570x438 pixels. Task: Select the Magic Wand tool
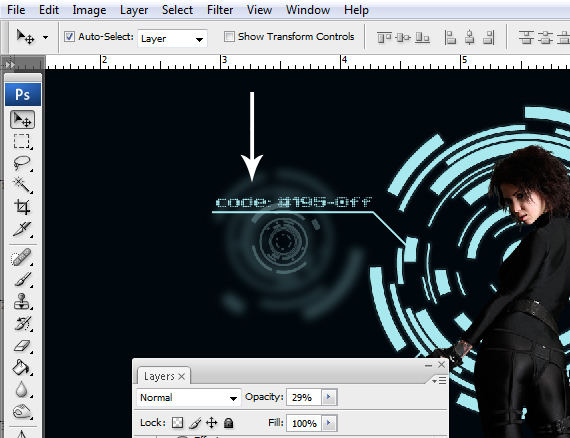click(x=22, y=185)
